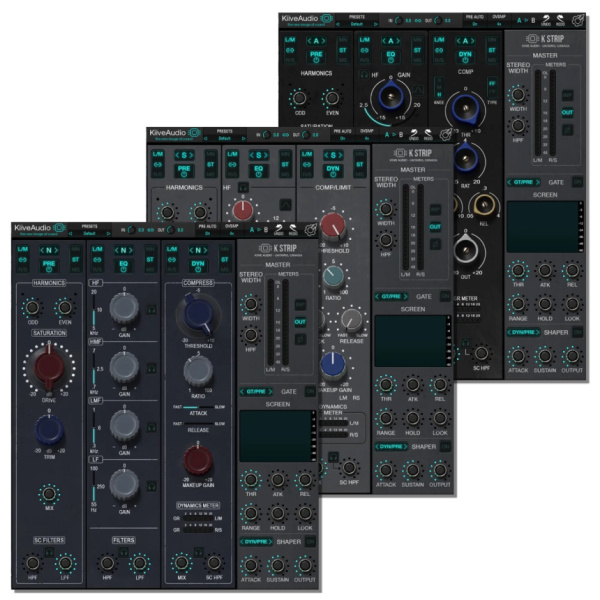Open settings logo icon in back A-model window
Viewport: 600px width, 600px height.
[578, 20]
